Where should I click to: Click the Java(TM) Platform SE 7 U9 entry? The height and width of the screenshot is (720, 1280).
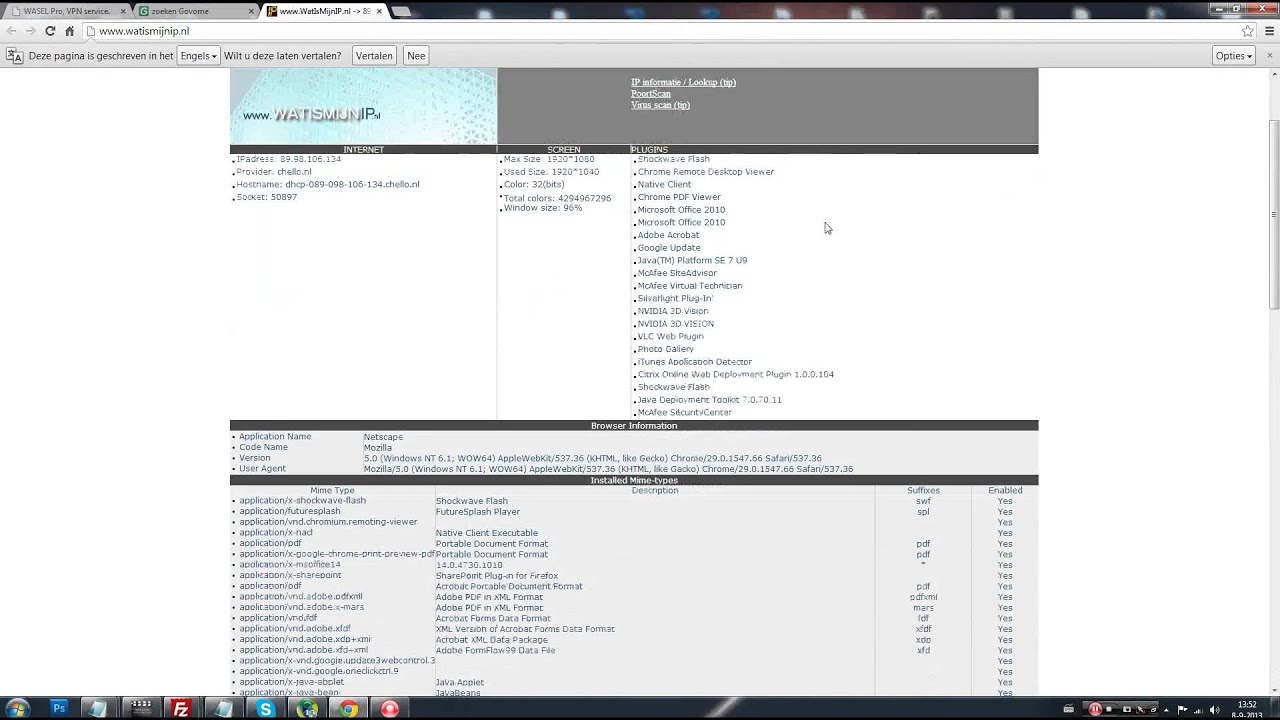point(692,261)
